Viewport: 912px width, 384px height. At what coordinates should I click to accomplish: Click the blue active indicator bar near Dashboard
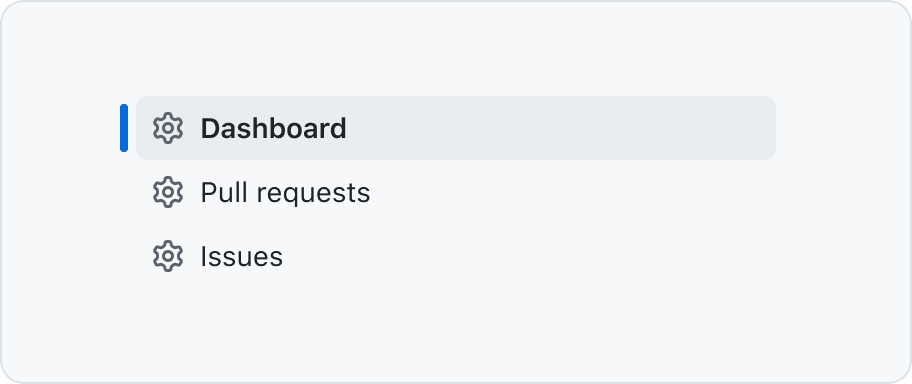coord(124,128)
